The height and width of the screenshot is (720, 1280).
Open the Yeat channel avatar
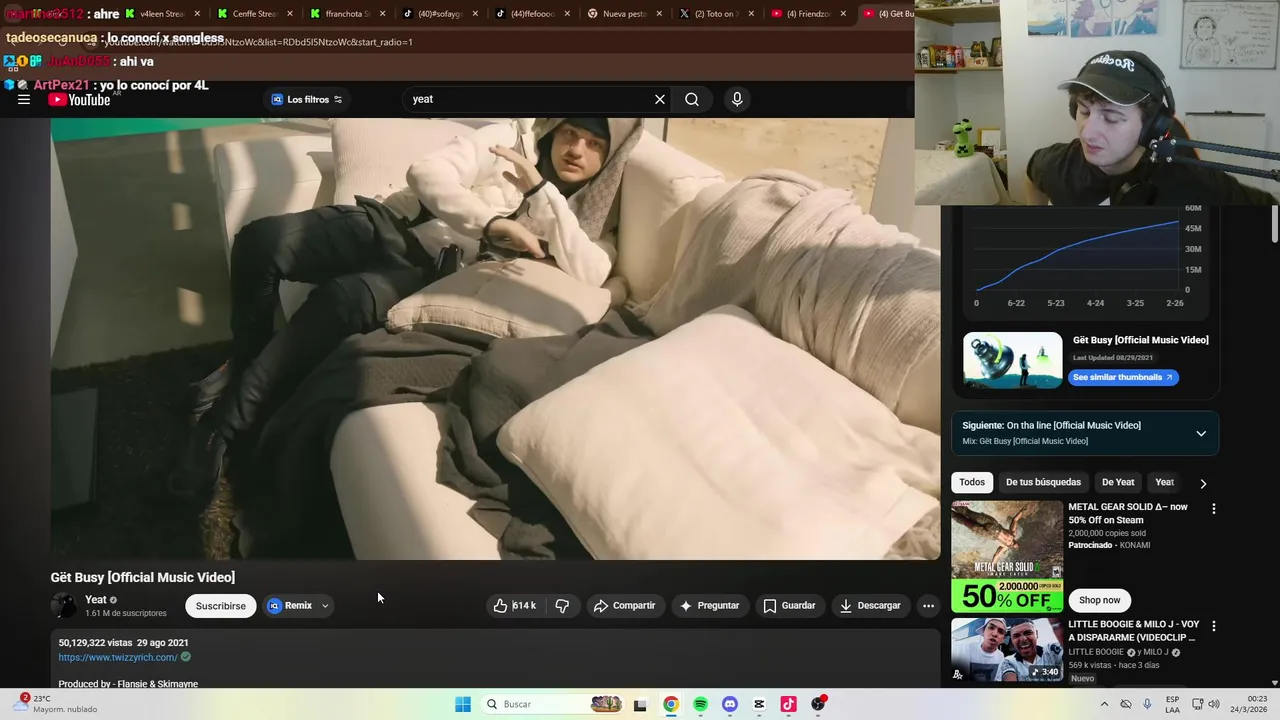click(64, 605)
